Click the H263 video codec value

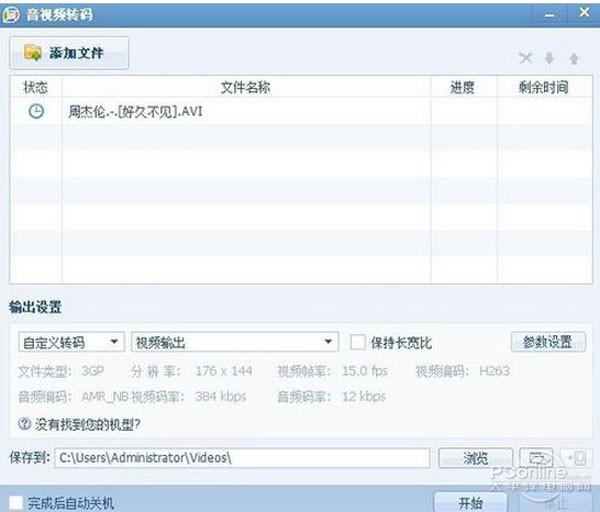pyautogui.click(x=494, y=371)
